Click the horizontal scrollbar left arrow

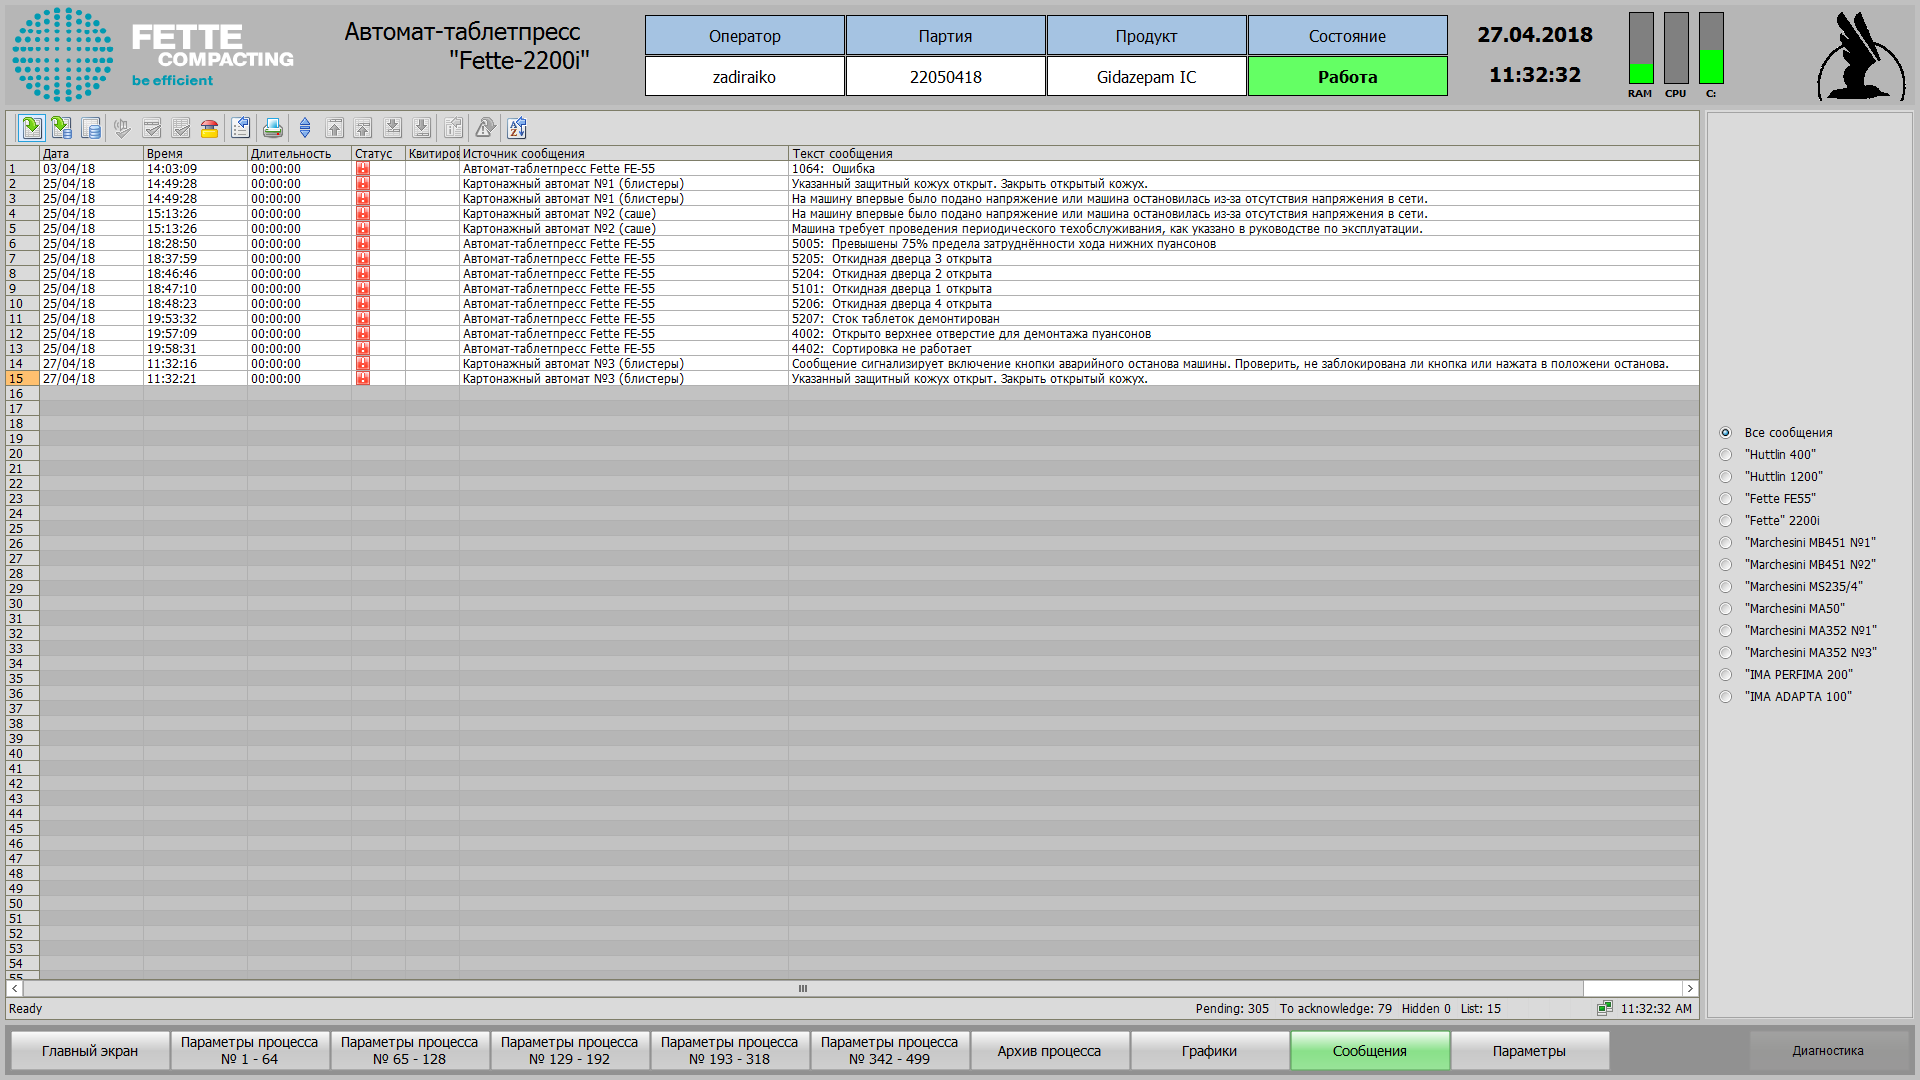[14, 988]
